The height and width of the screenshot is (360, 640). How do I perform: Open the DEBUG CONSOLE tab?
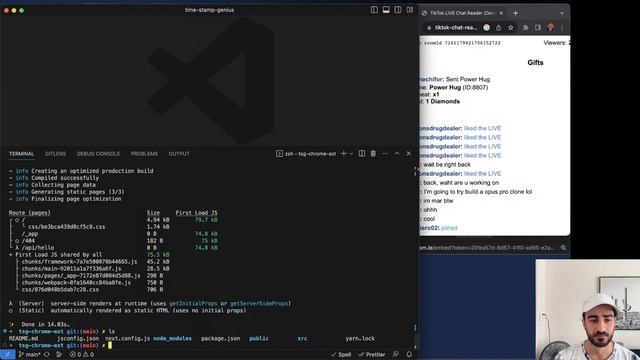(x=98, y=154)
